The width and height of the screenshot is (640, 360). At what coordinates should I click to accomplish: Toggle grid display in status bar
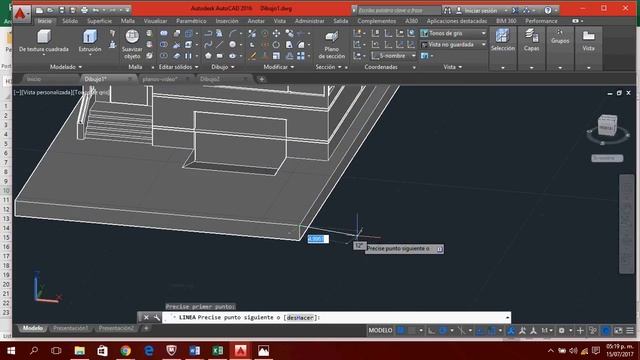(401, 330)
